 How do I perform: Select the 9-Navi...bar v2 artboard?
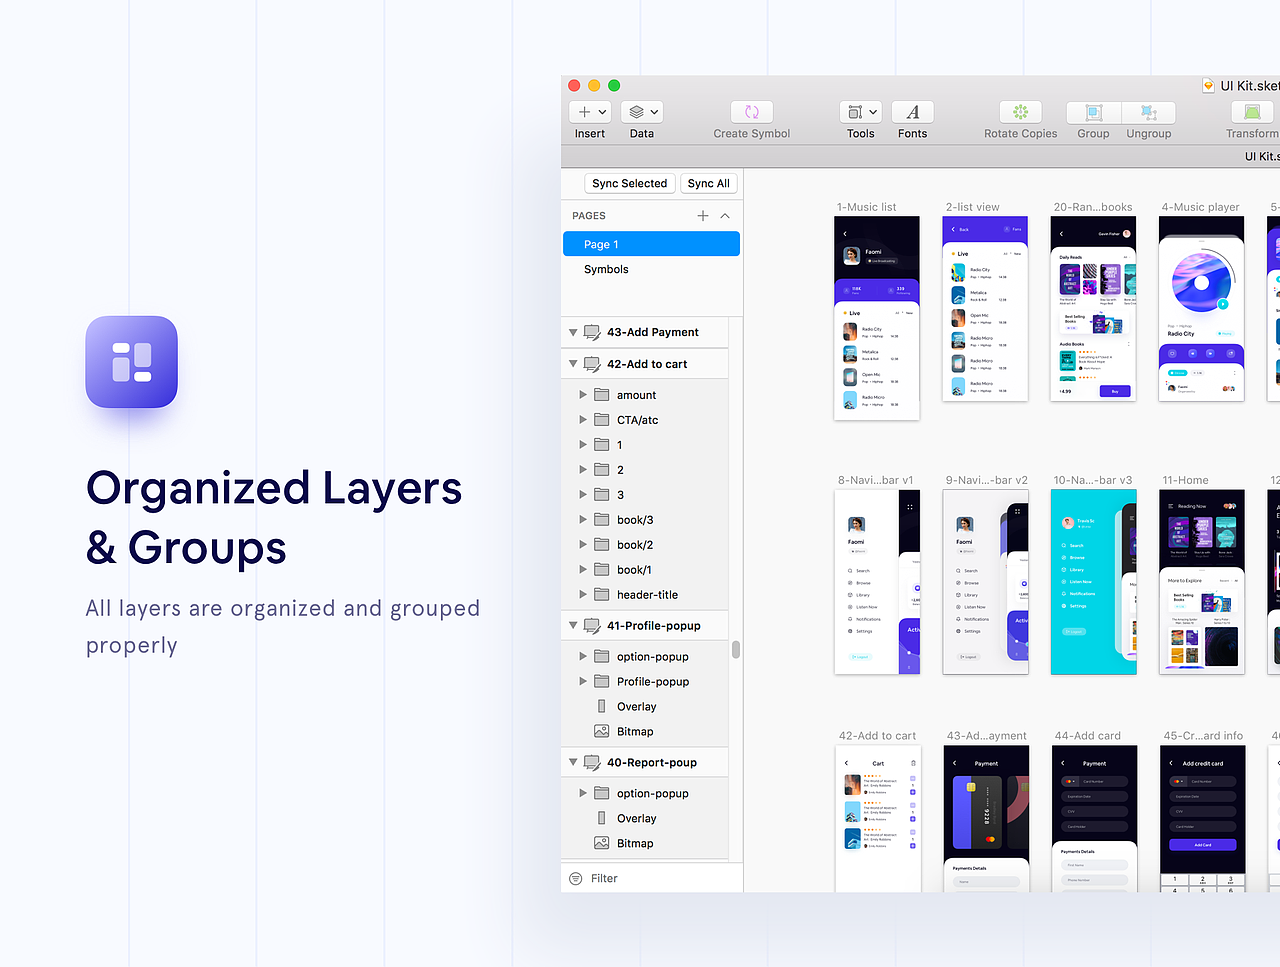pos(985,582)
